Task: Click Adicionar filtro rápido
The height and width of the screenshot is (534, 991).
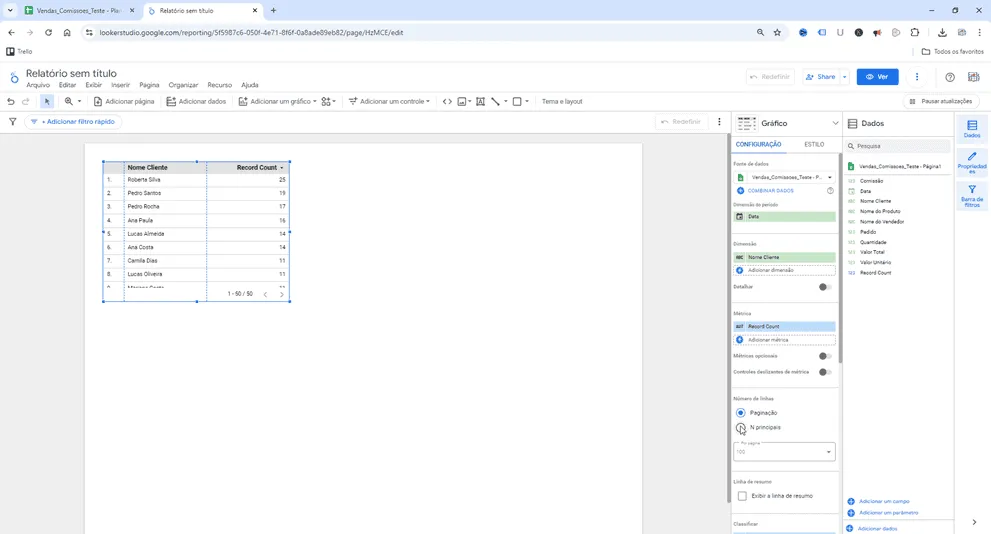Action: 73,122
